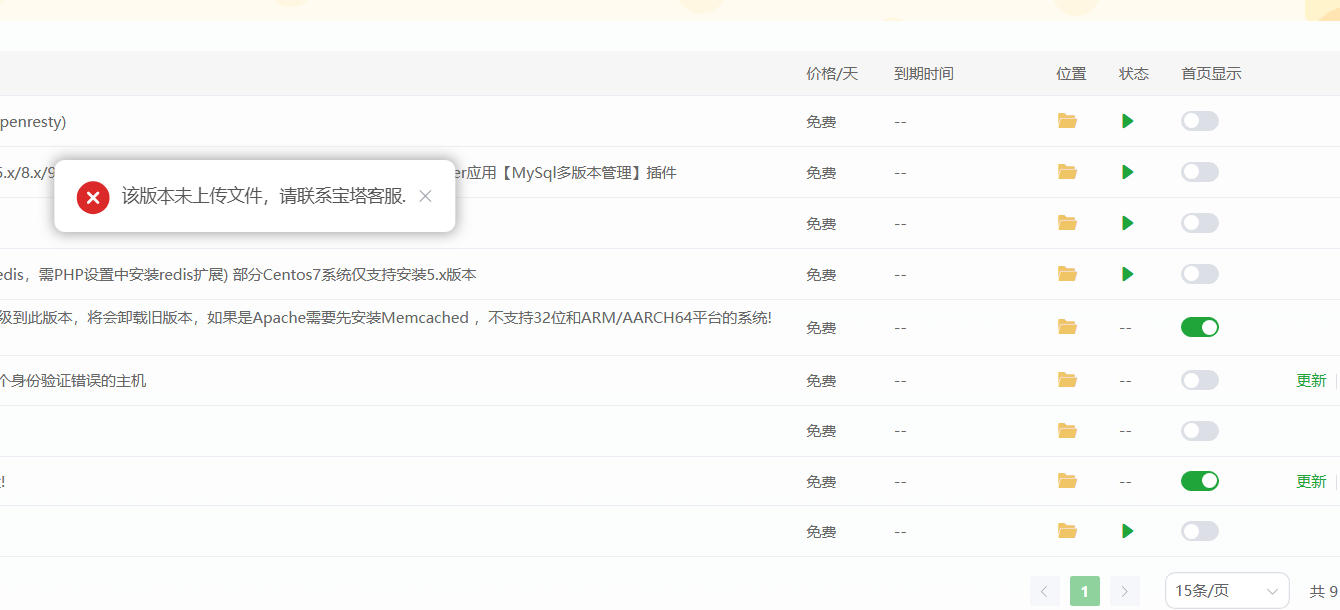Click the previous page arrow
The width and height of the screenshot is (1340, 610).
[x=1044, y=591]
